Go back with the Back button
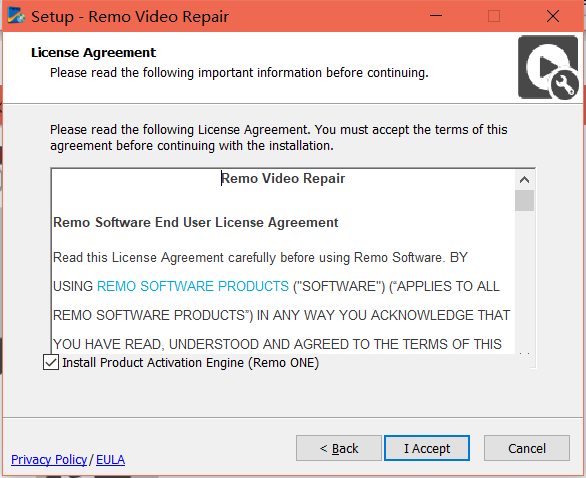 (339, 448)
